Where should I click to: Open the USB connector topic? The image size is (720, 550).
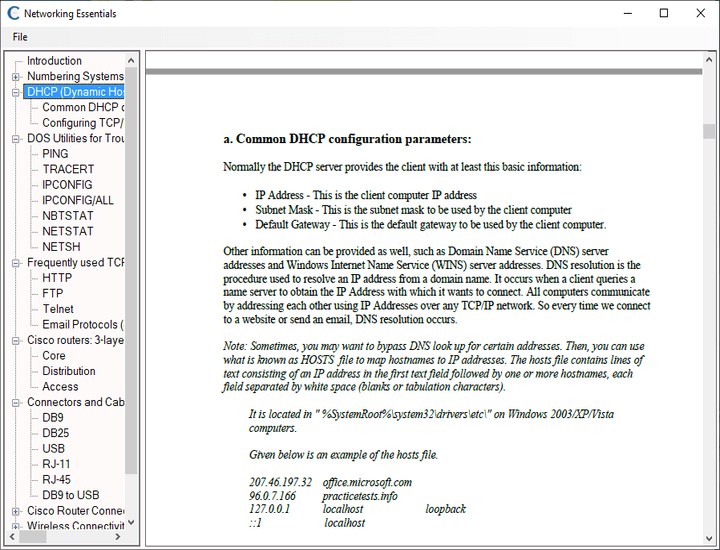click(x=53, y=449)
